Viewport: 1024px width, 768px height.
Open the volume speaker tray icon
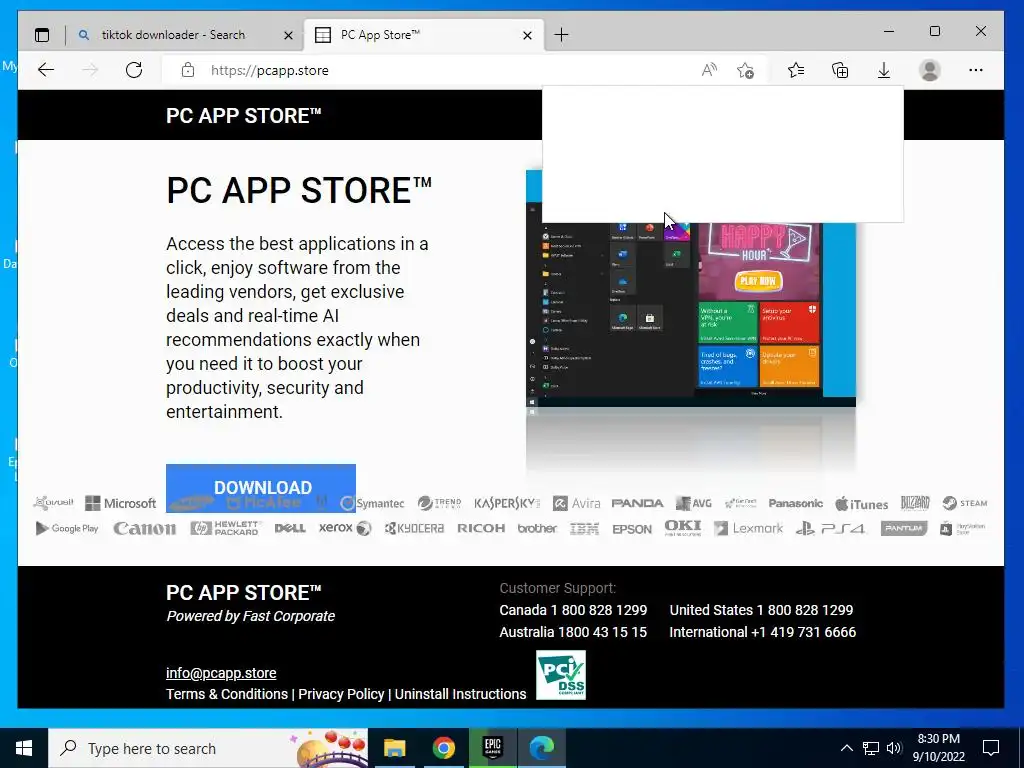pos(894,748)
